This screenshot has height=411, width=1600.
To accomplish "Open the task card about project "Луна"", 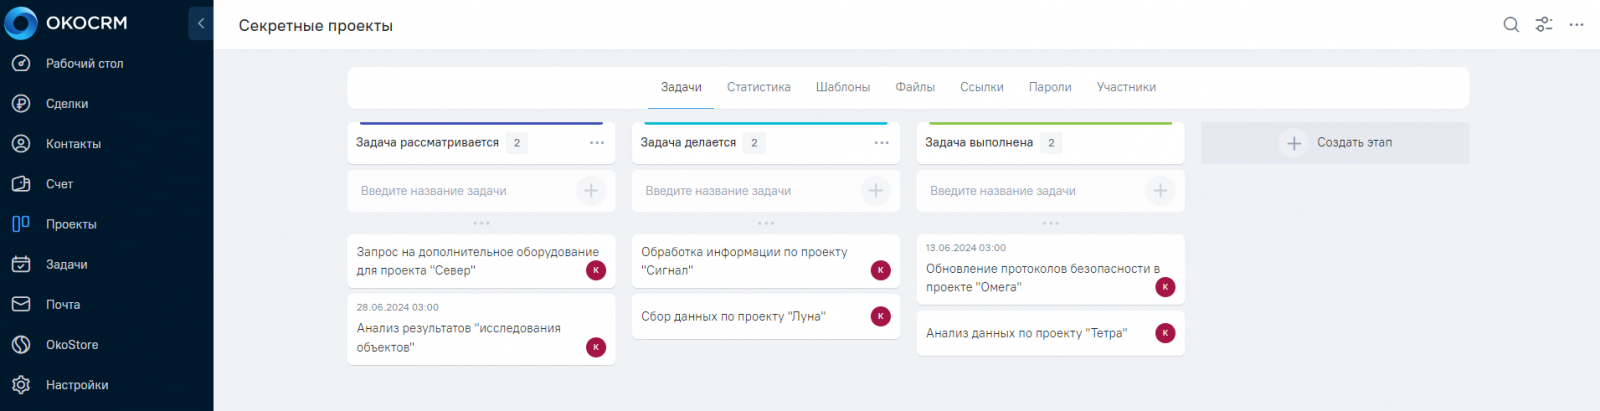I will coord(733,317).
